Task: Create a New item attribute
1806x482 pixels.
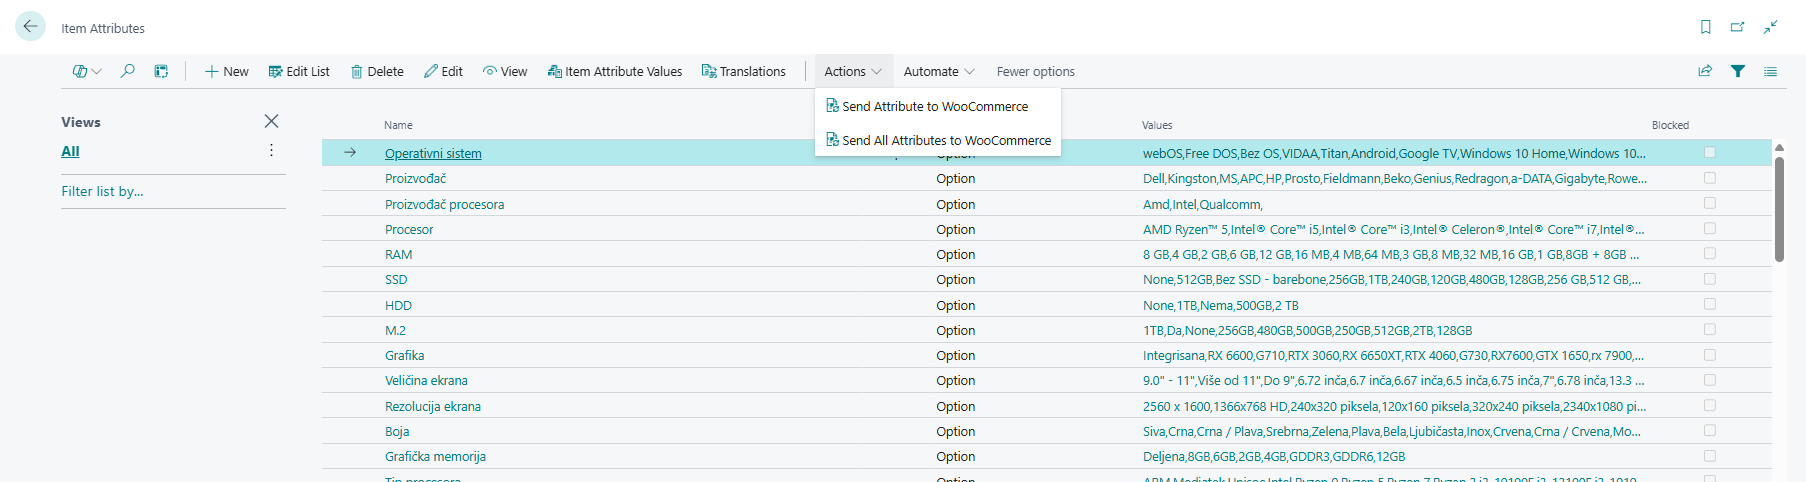Action: [227, 71]
